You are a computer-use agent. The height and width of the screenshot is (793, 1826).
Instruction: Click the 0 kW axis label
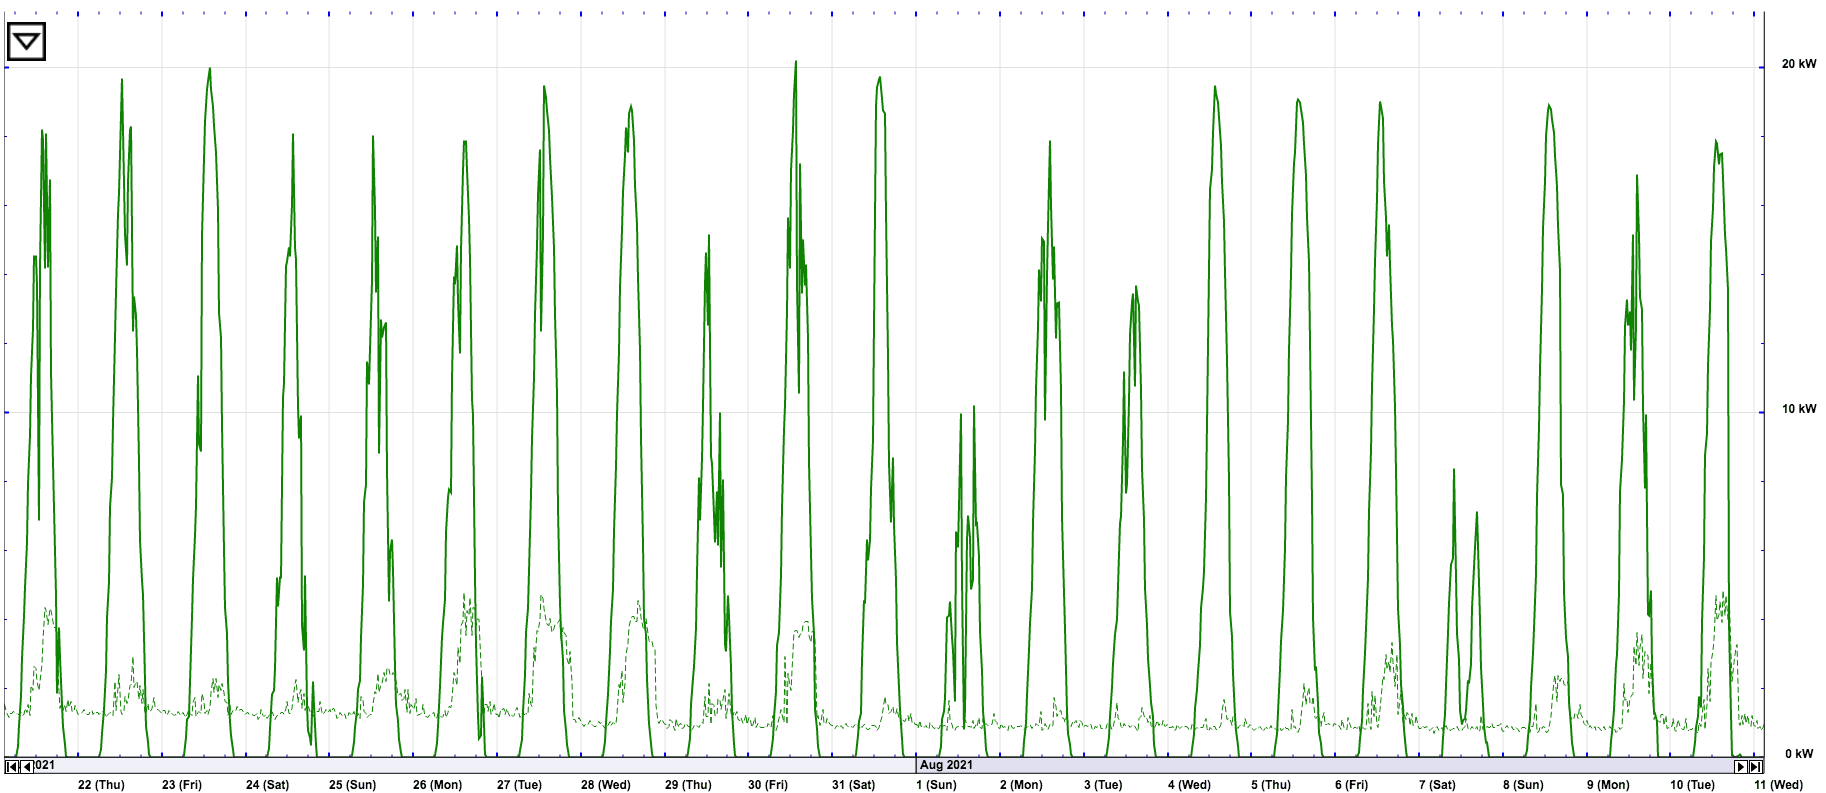pos(1800,754)
